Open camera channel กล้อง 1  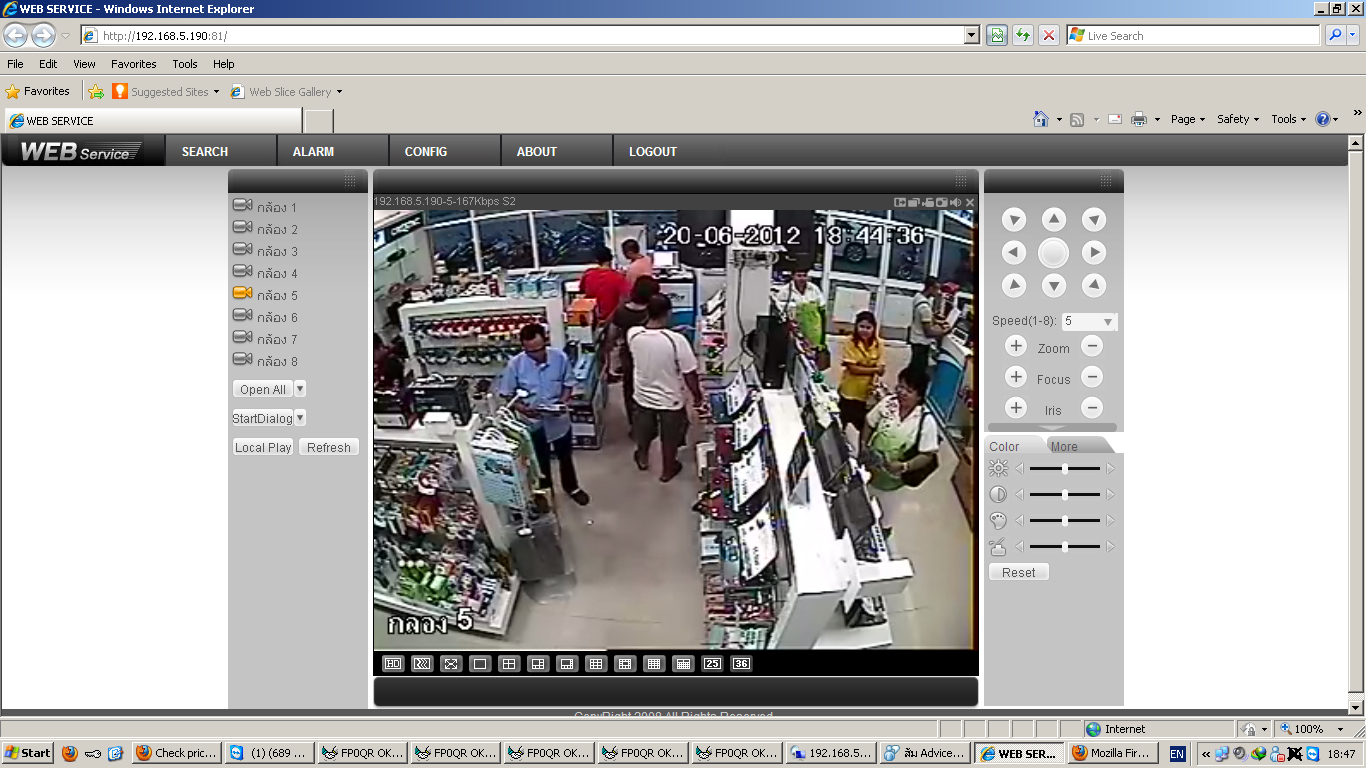pos(265,207)
